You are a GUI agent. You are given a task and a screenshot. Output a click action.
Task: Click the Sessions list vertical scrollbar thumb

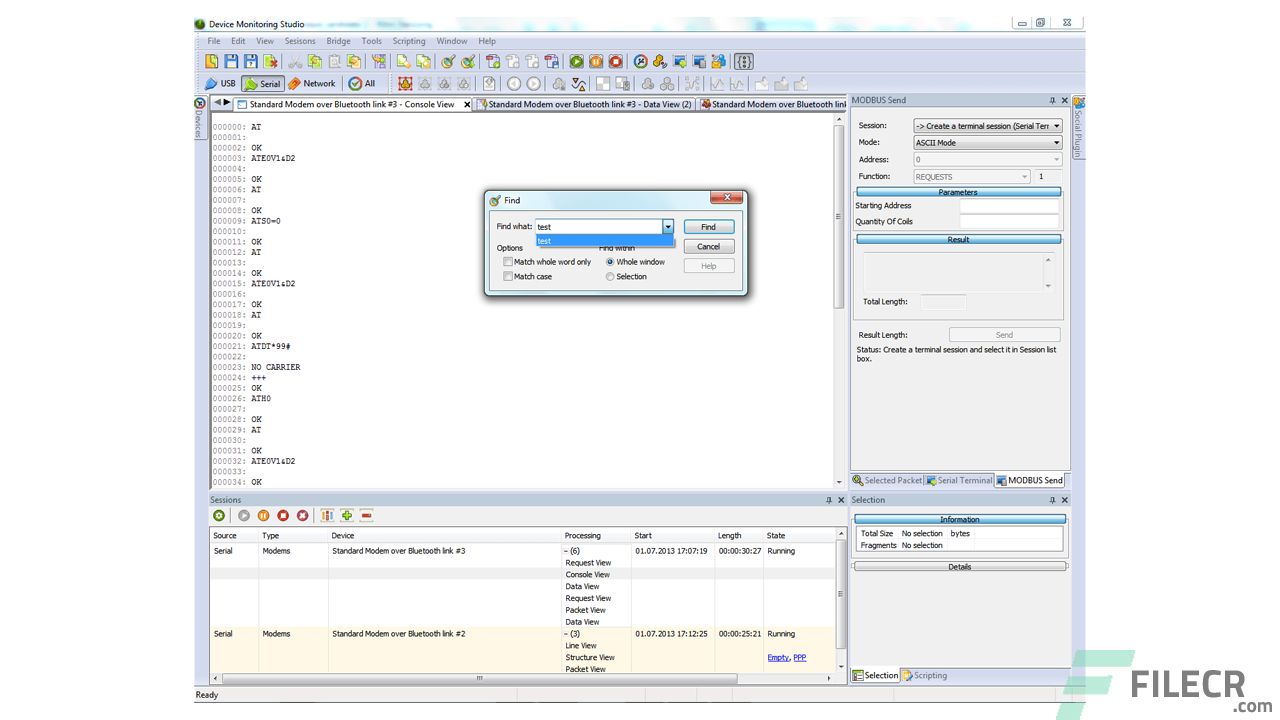pyautogui.click(x=840, y=596)
